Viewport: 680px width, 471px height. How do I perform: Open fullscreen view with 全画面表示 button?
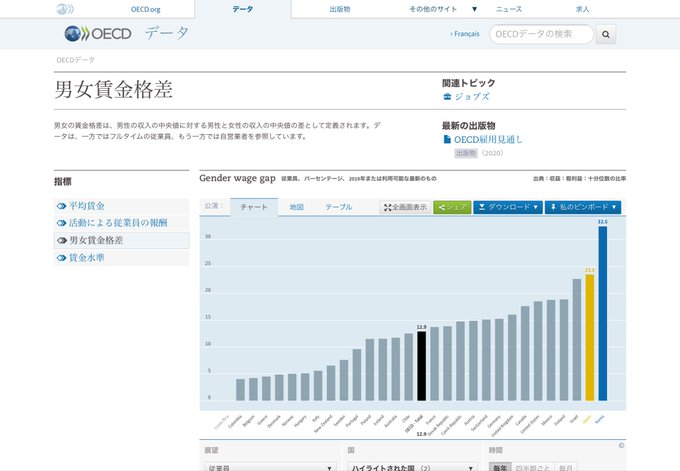405,207
